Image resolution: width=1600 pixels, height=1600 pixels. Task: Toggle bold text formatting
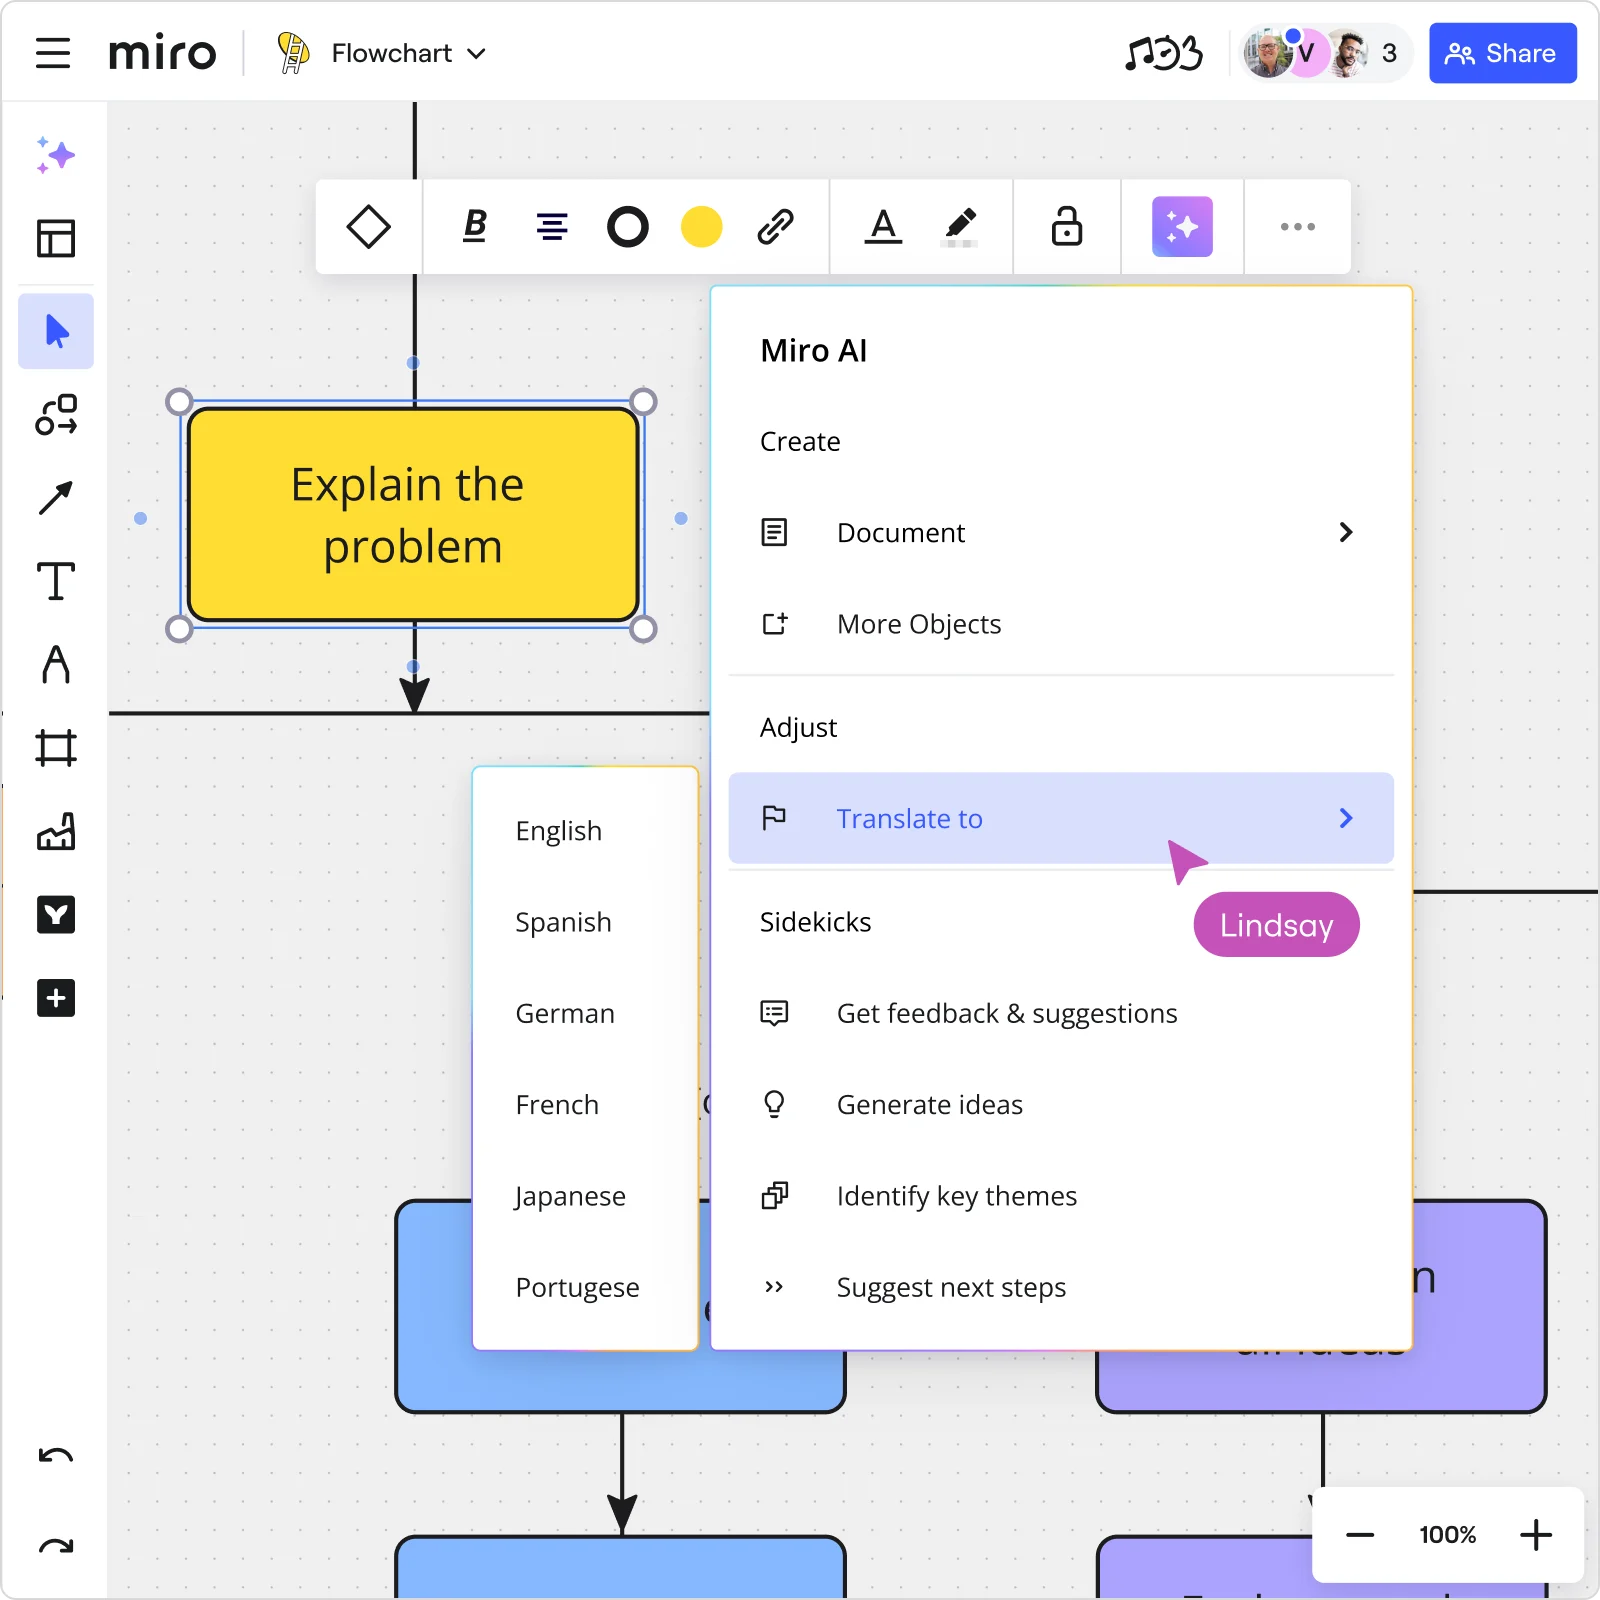tap(475, 227)
